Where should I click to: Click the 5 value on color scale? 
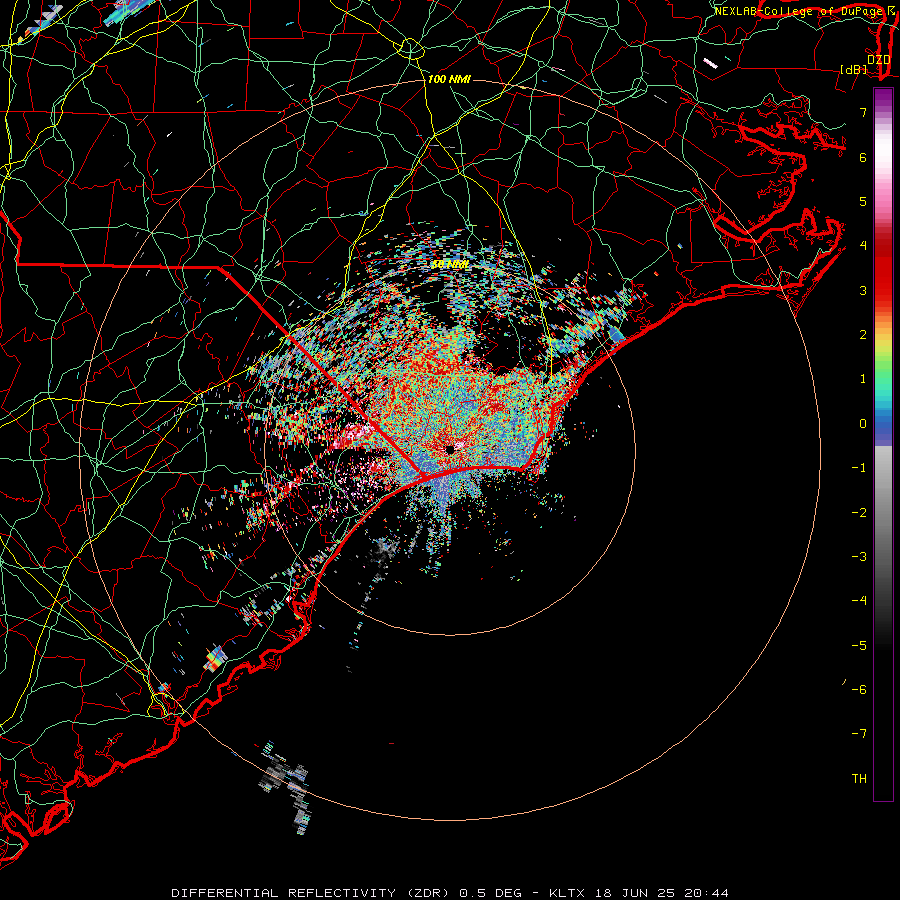point(863,201)
